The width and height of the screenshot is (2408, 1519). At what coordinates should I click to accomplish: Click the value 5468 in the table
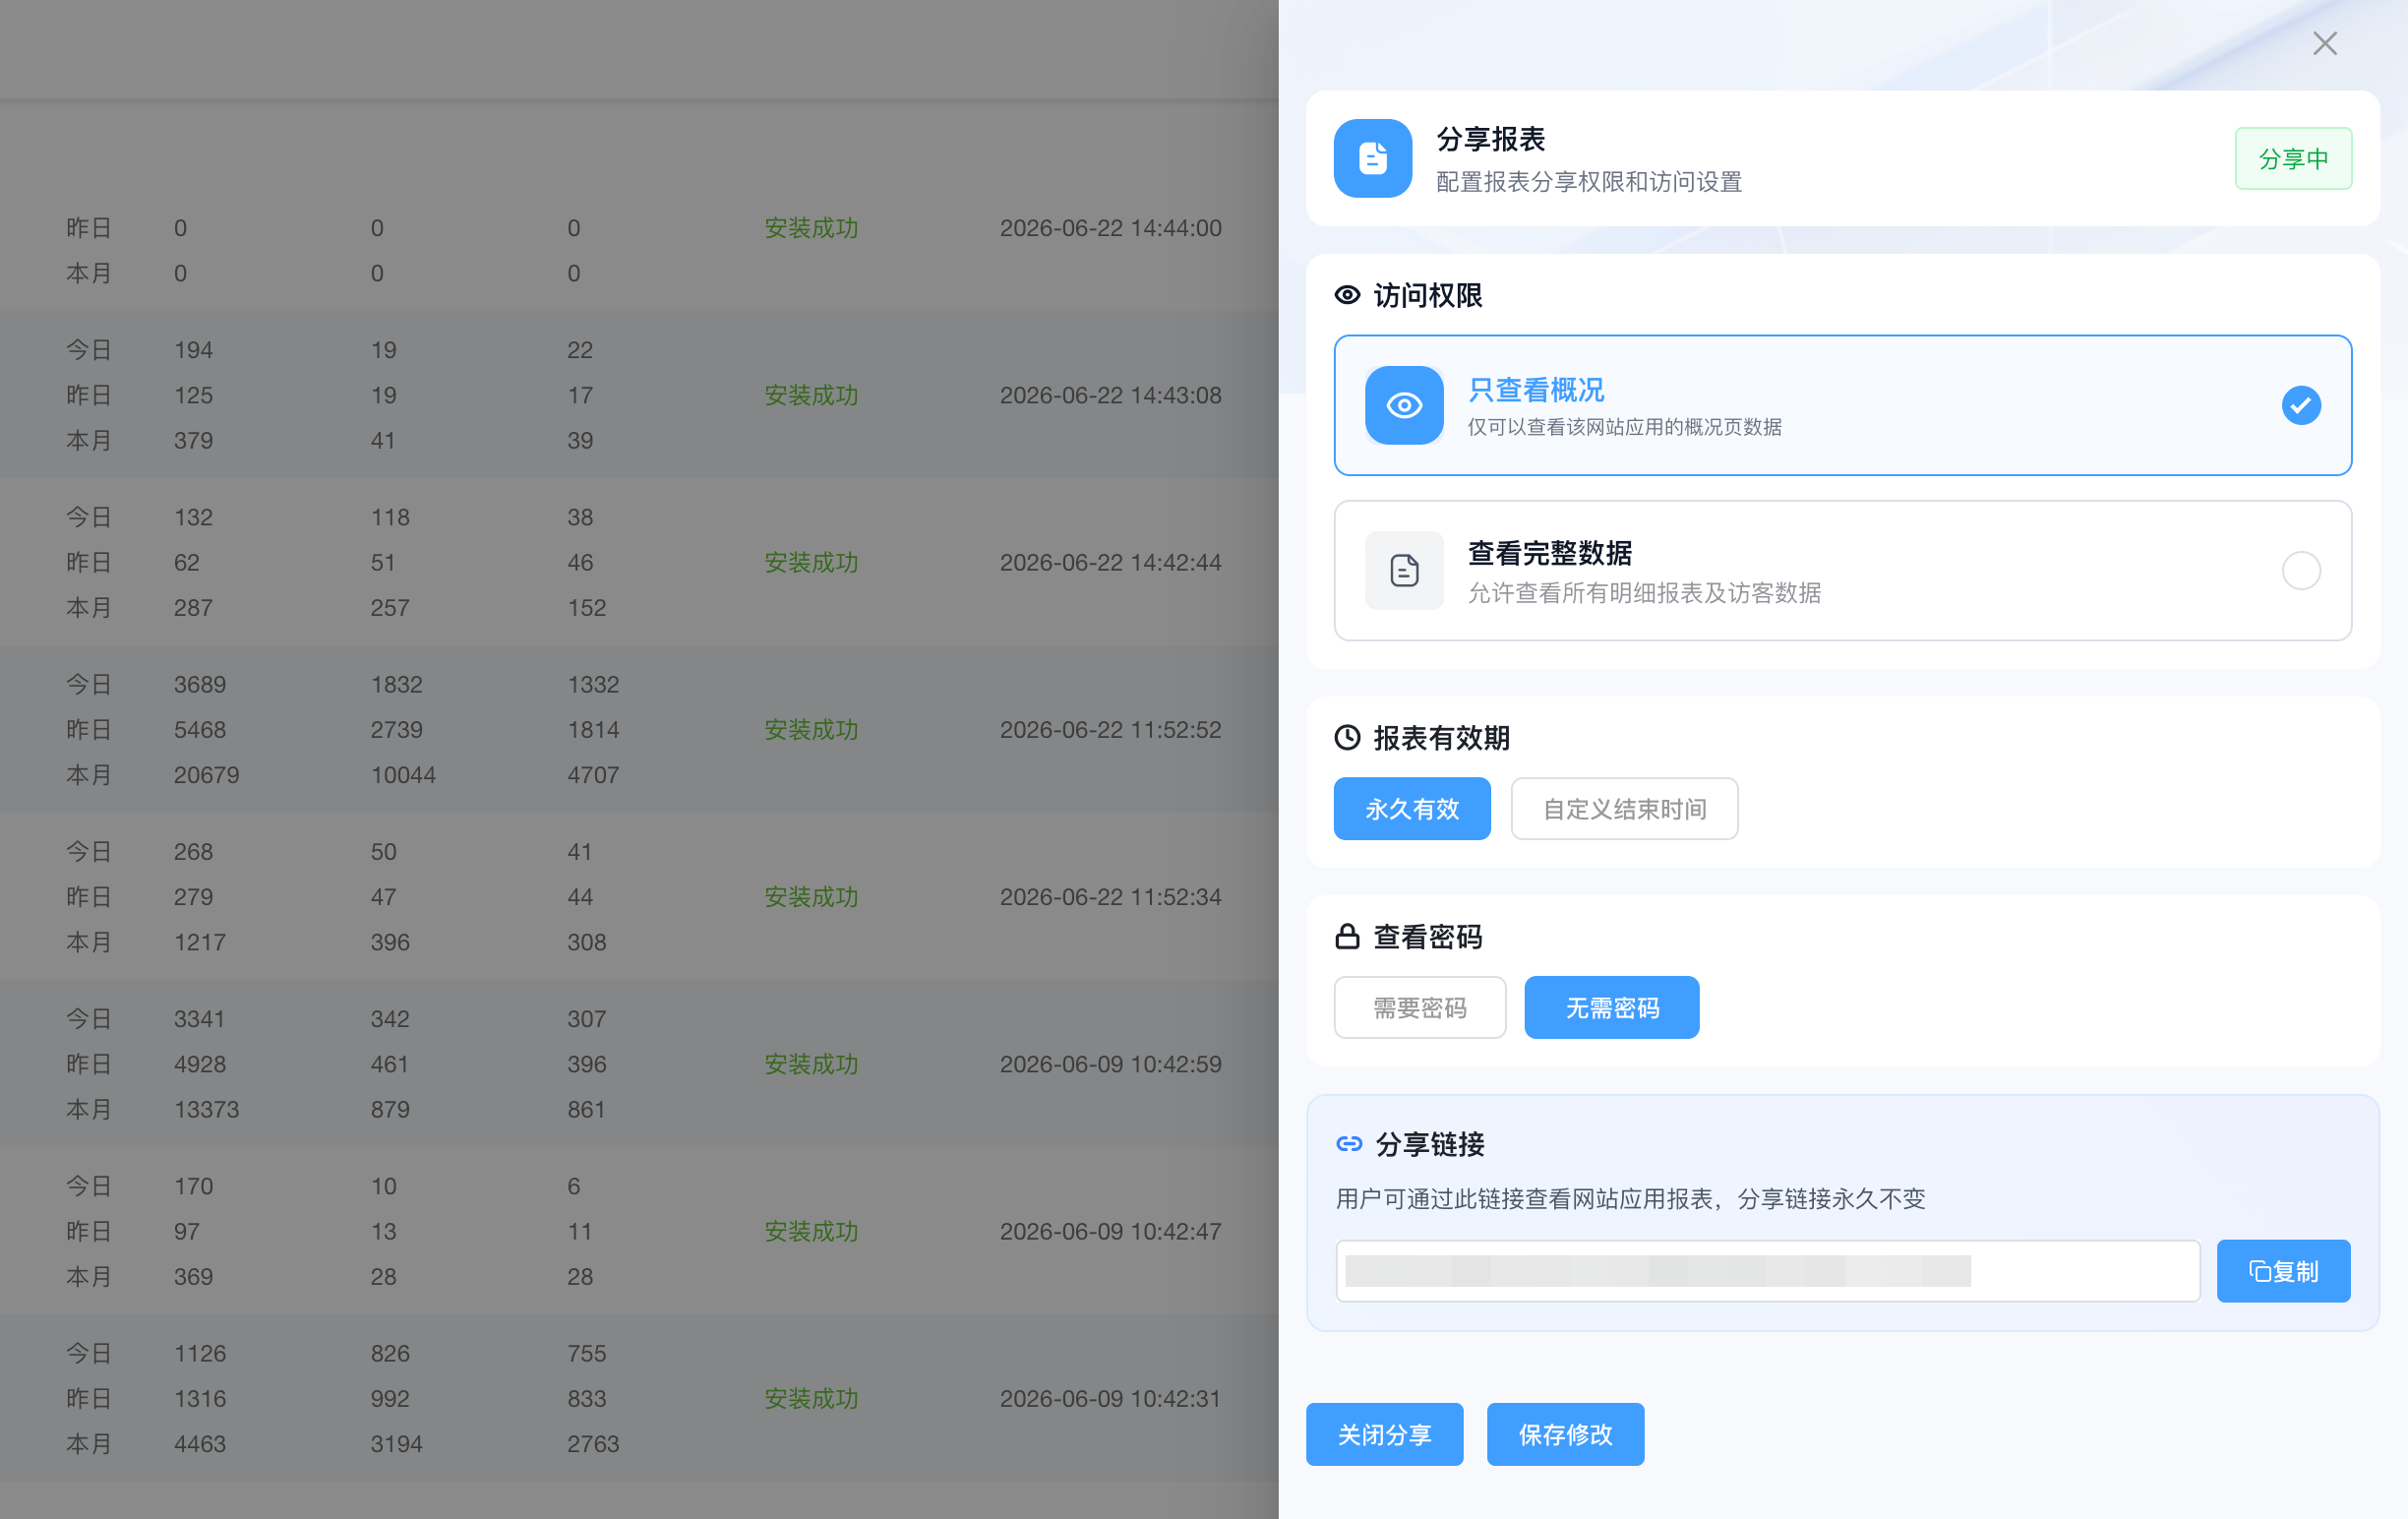click(x=200, y=729)
